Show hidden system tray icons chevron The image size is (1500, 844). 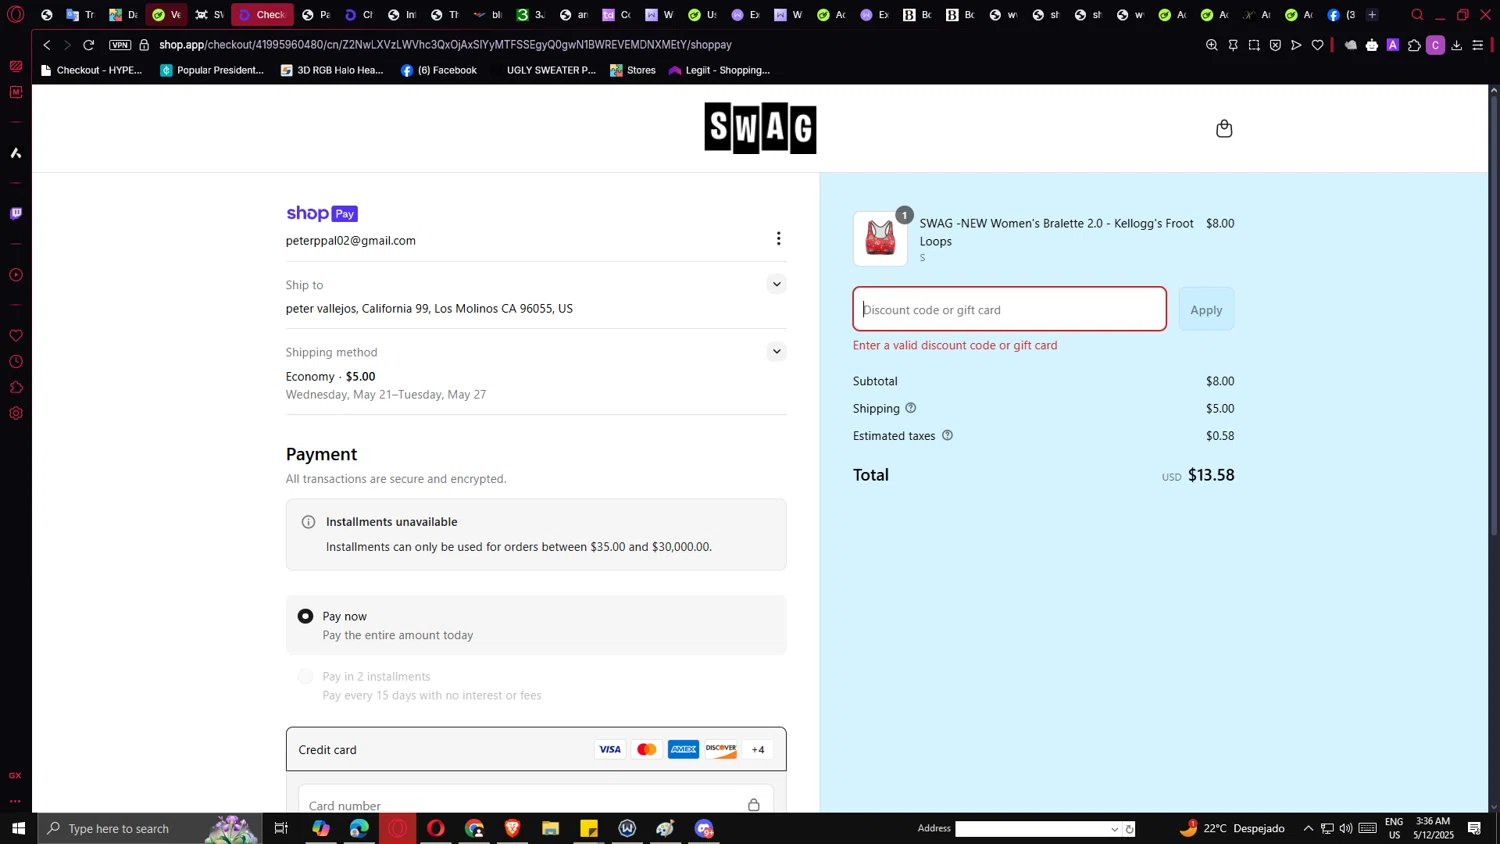pyautogui.click(x=1307, y=828)
